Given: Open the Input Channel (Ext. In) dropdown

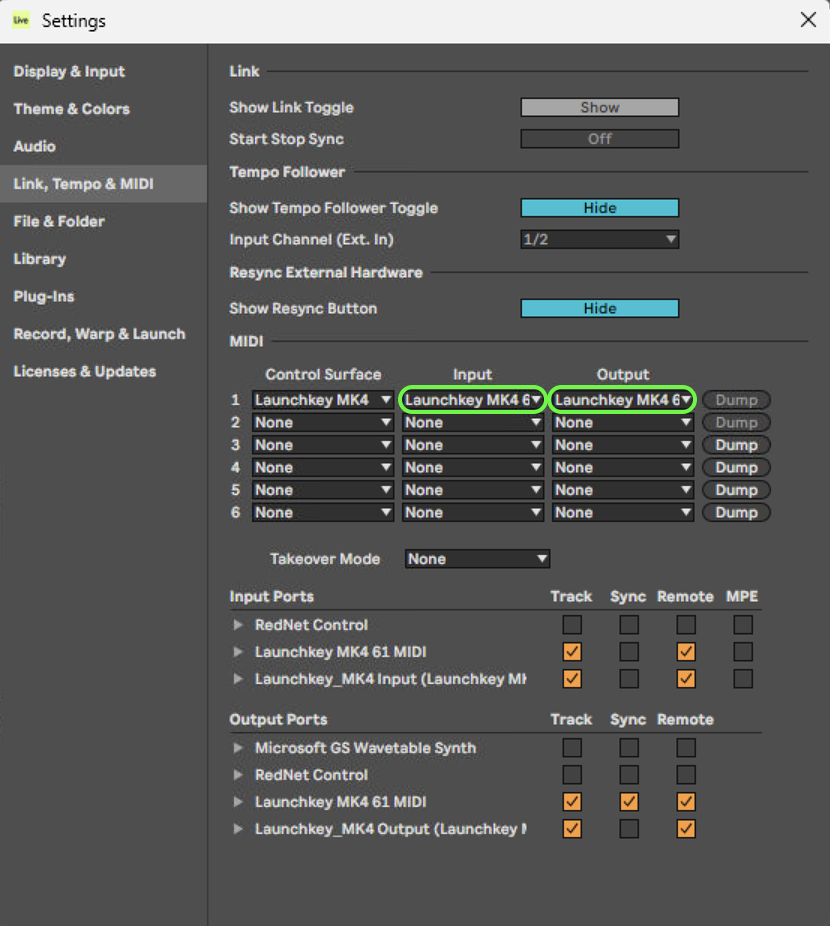Looking at the screenshot, I should tap(600, 239).
